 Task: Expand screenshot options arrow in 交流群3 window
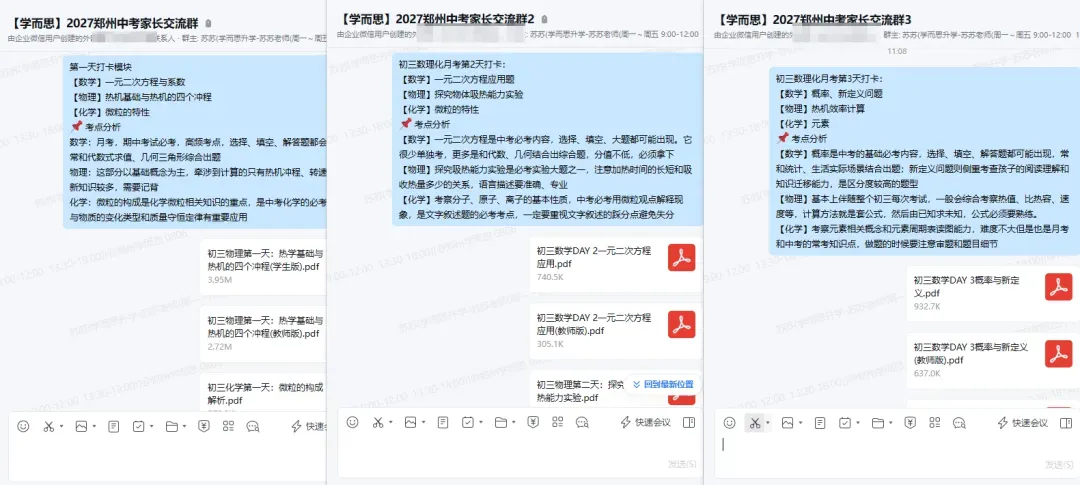[767, 423]
